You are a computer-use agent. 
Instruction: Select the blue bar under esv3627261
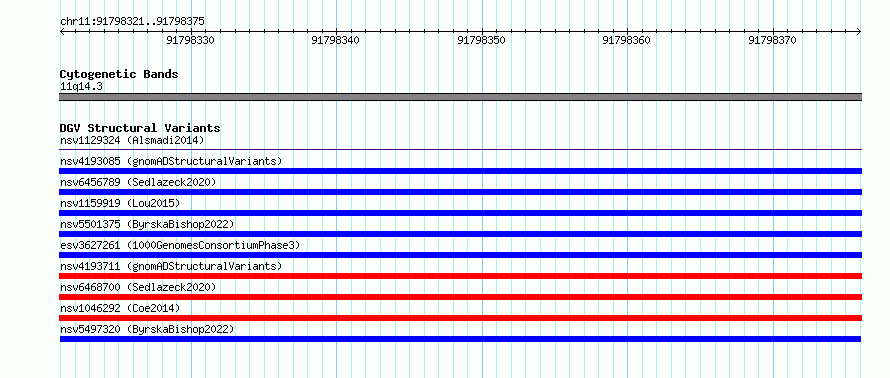pos(460,255)
